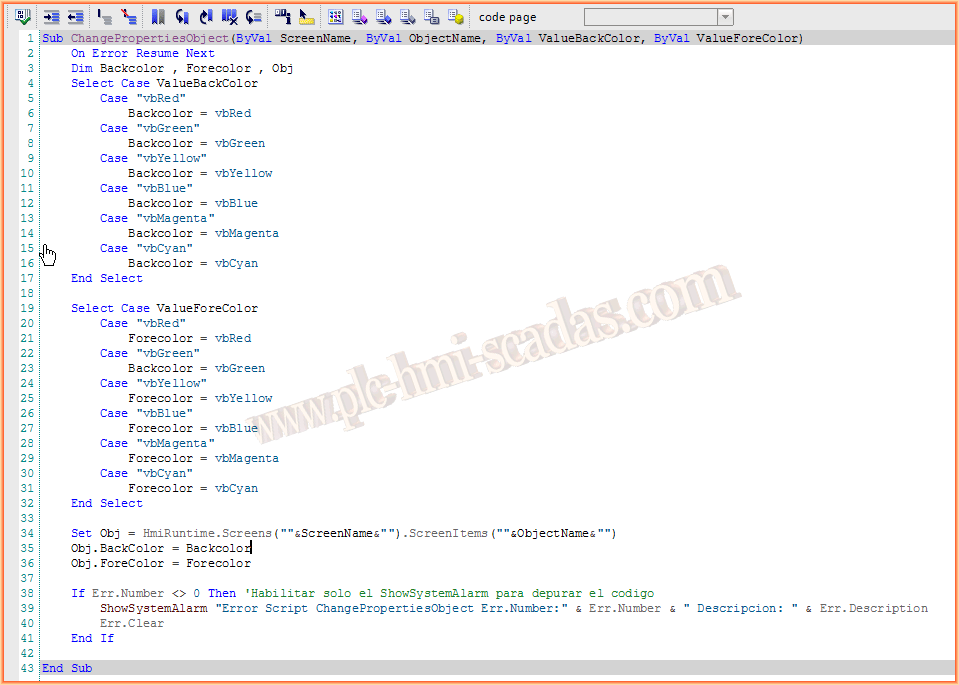Jump to the next bookmark

[x=182, y=17]
